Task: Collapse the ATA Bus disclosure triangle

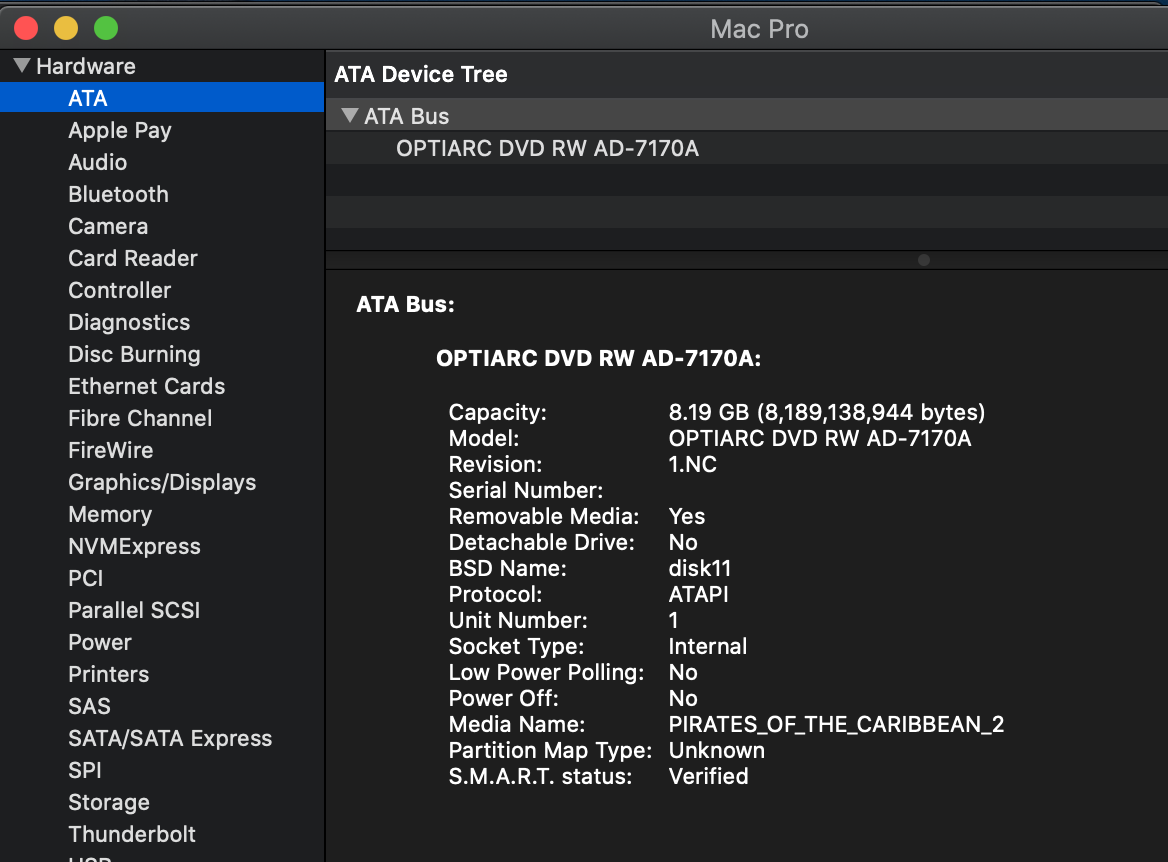Action: (349, 116)
